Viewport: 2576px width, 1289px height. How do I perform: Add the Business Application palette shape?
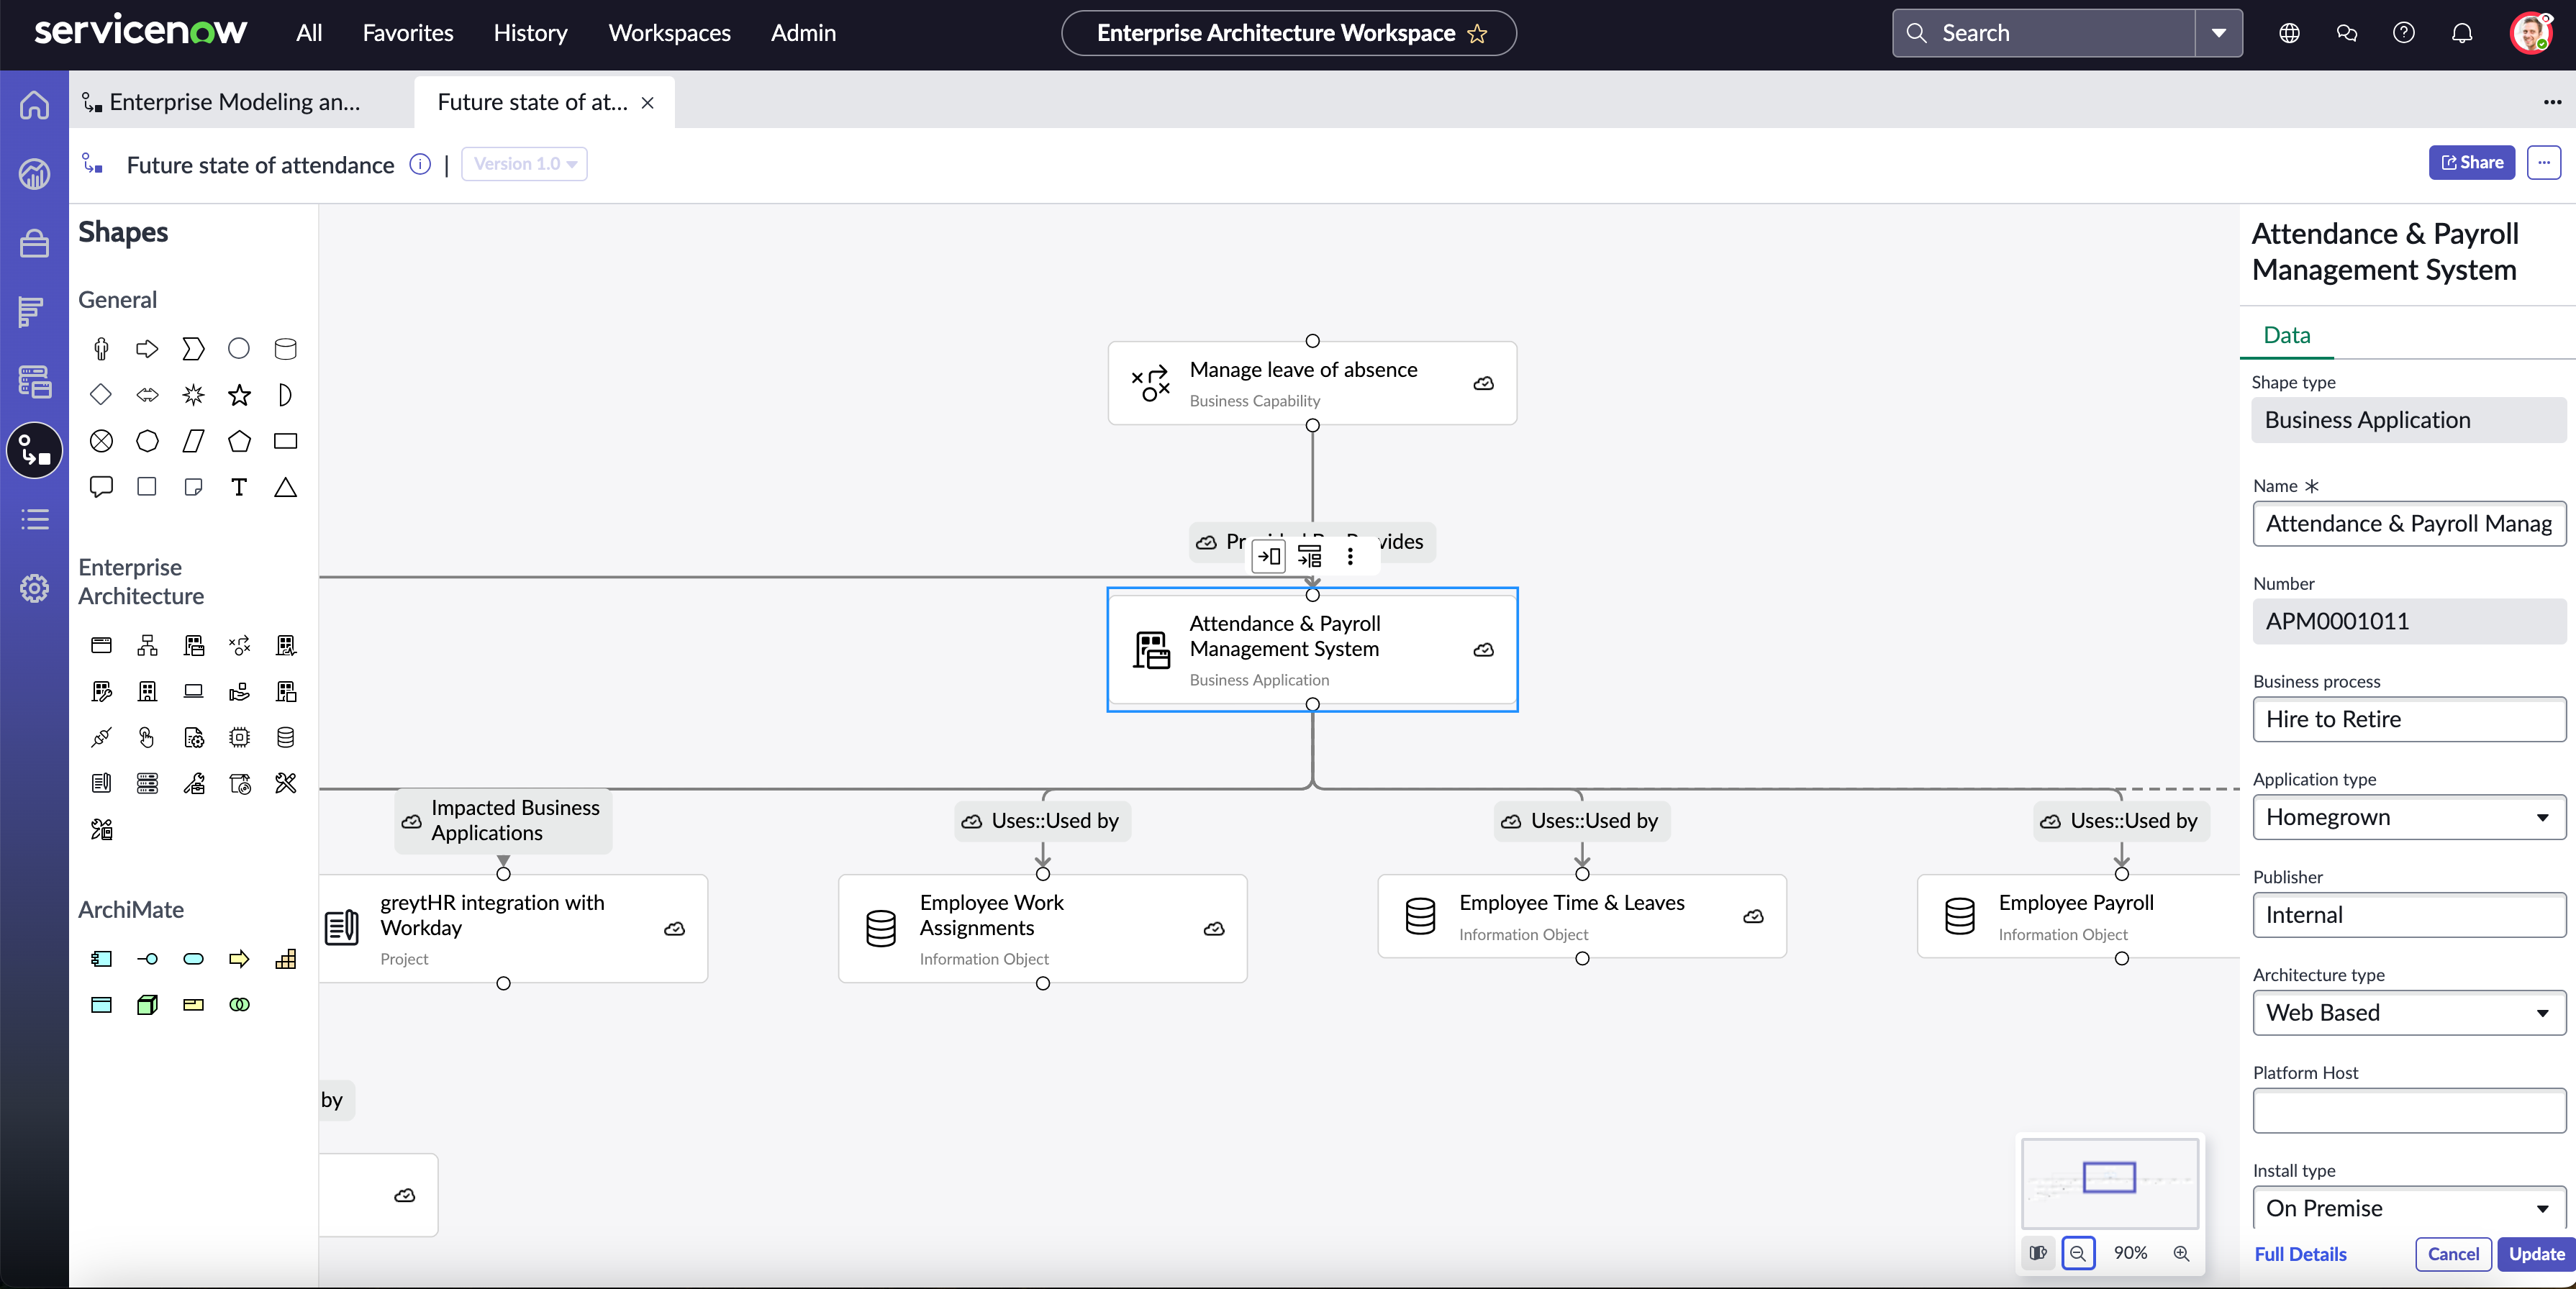click(x=193, y=645)
